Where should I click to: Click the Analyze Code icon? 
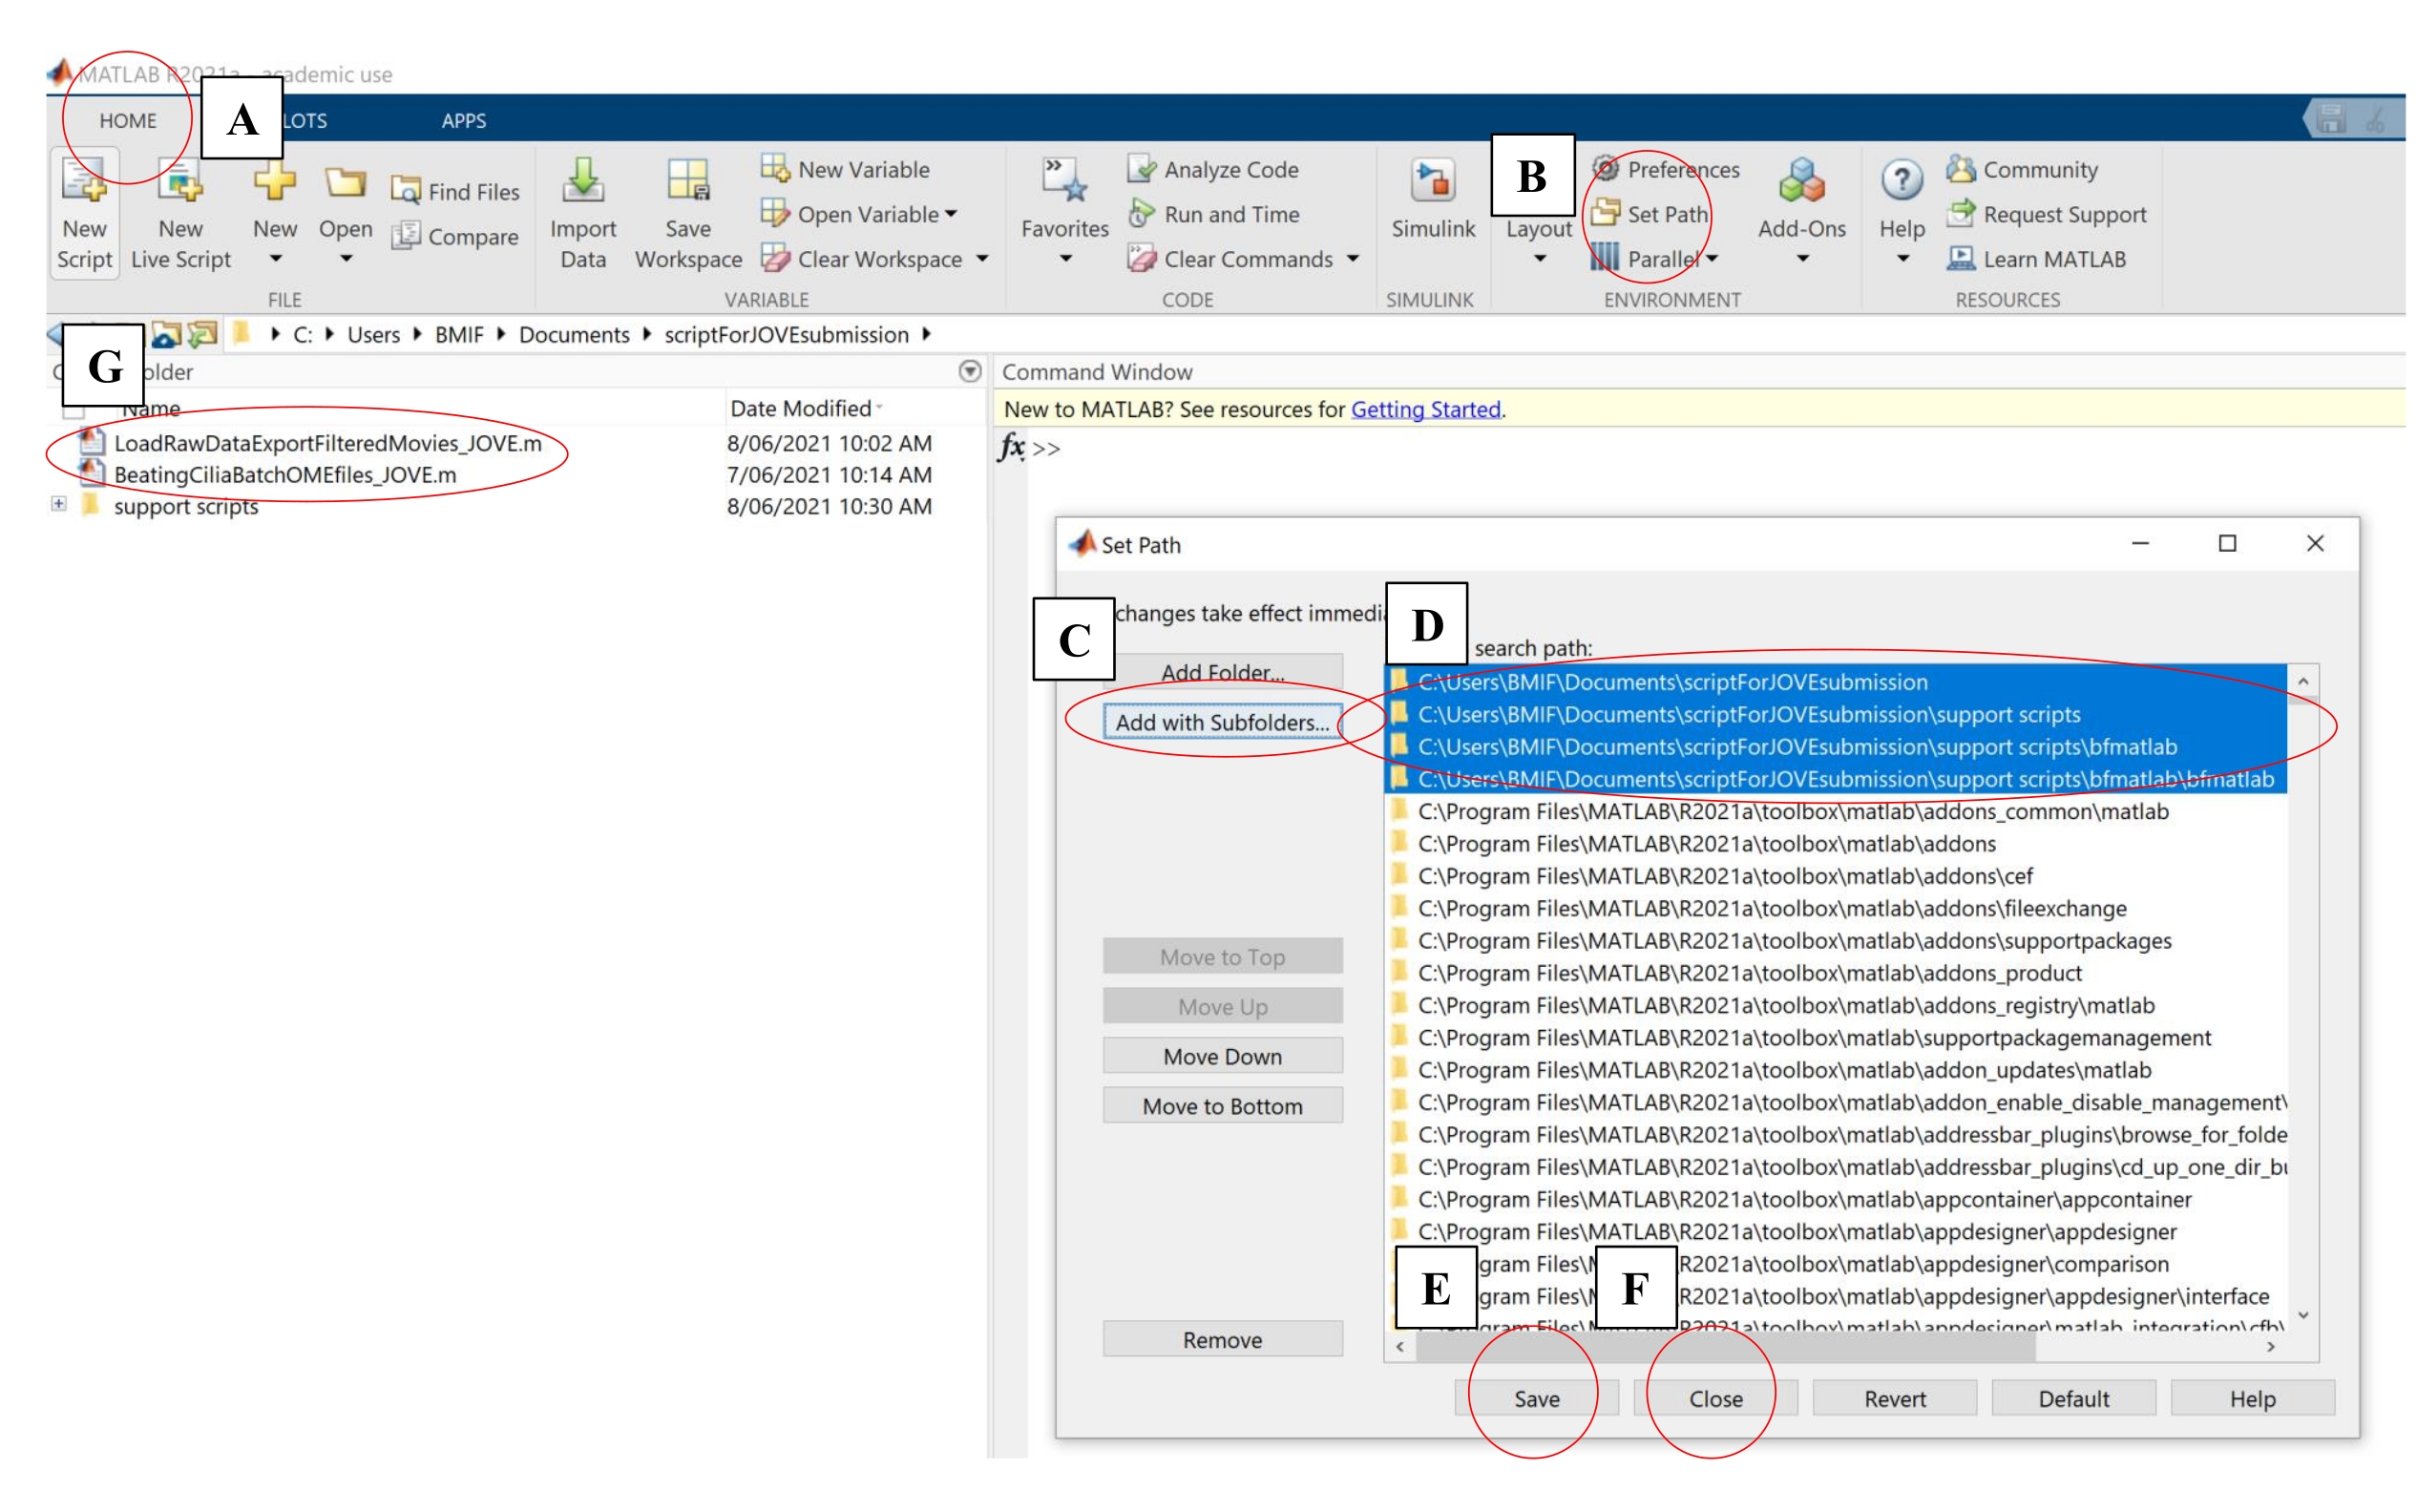[x=1141, y=169]
